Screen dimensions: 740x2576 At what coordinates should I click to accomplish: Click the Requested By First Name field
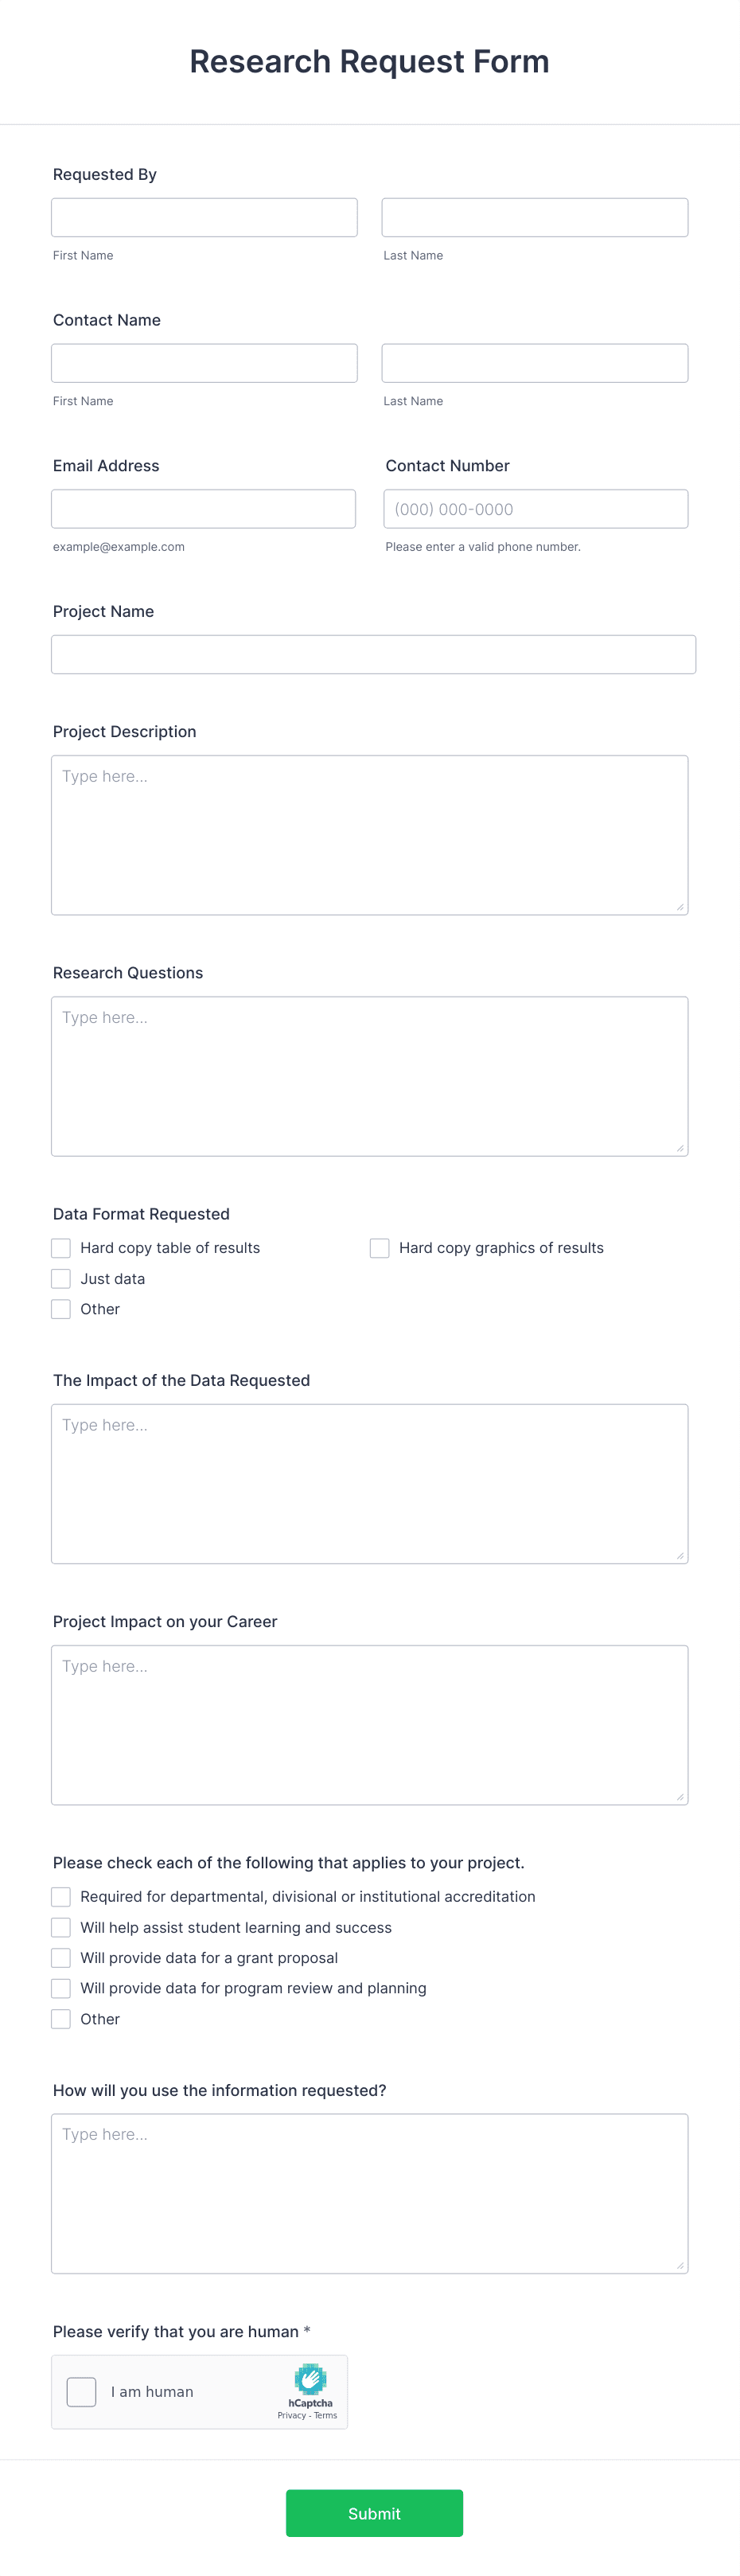pos(204,217)
